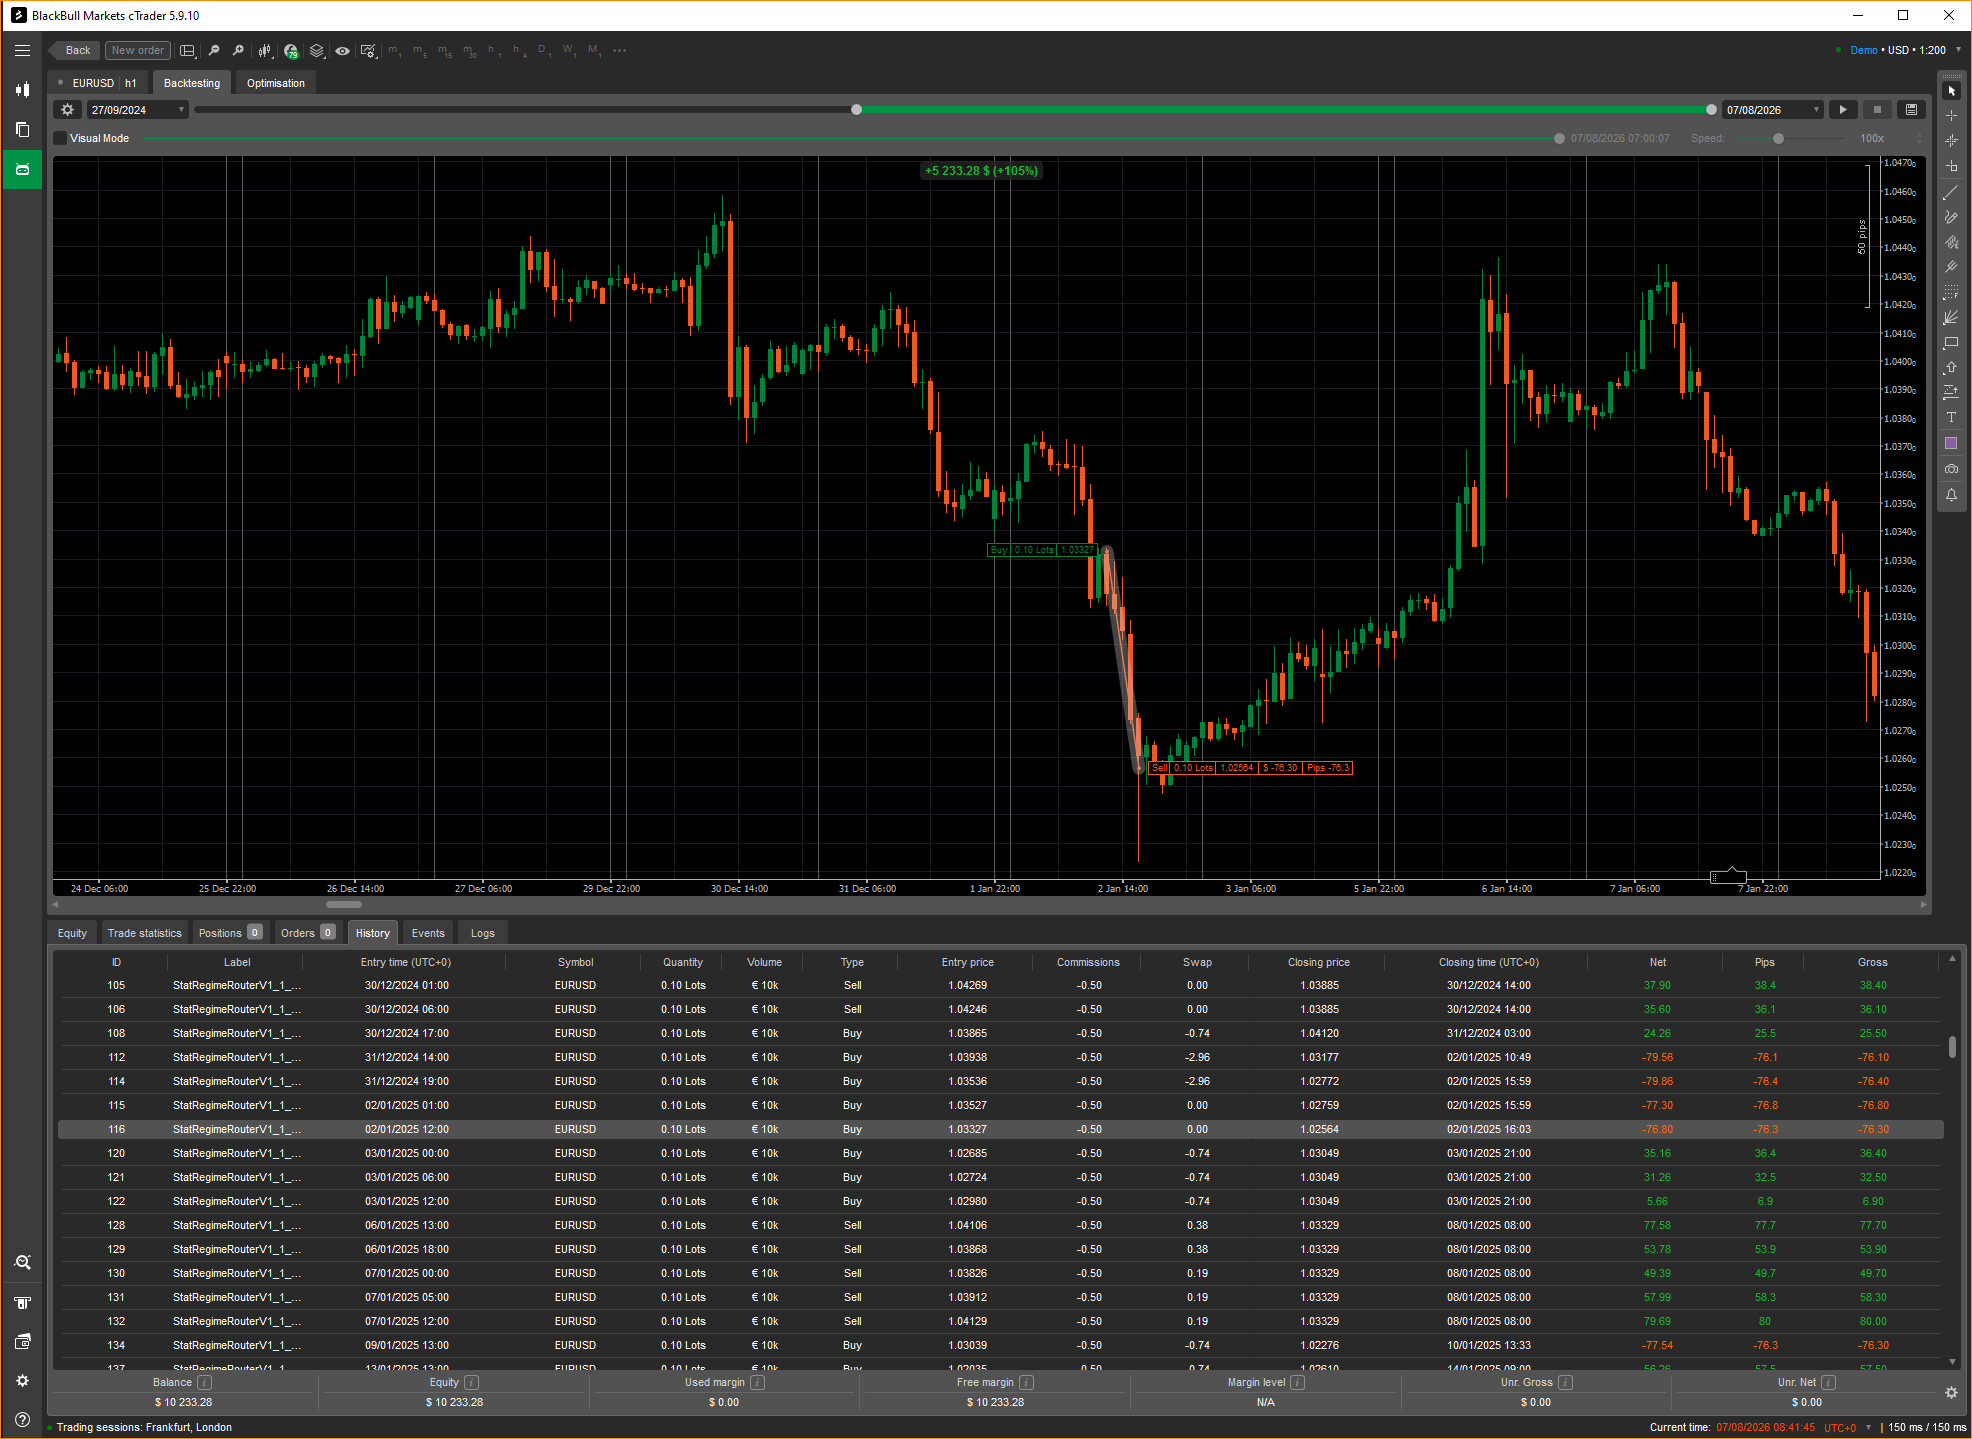This screenshot has width=1972, height=1439.
Task: Click the chart horizontal scrollbar thumb
Action: (x=343, y=904)
